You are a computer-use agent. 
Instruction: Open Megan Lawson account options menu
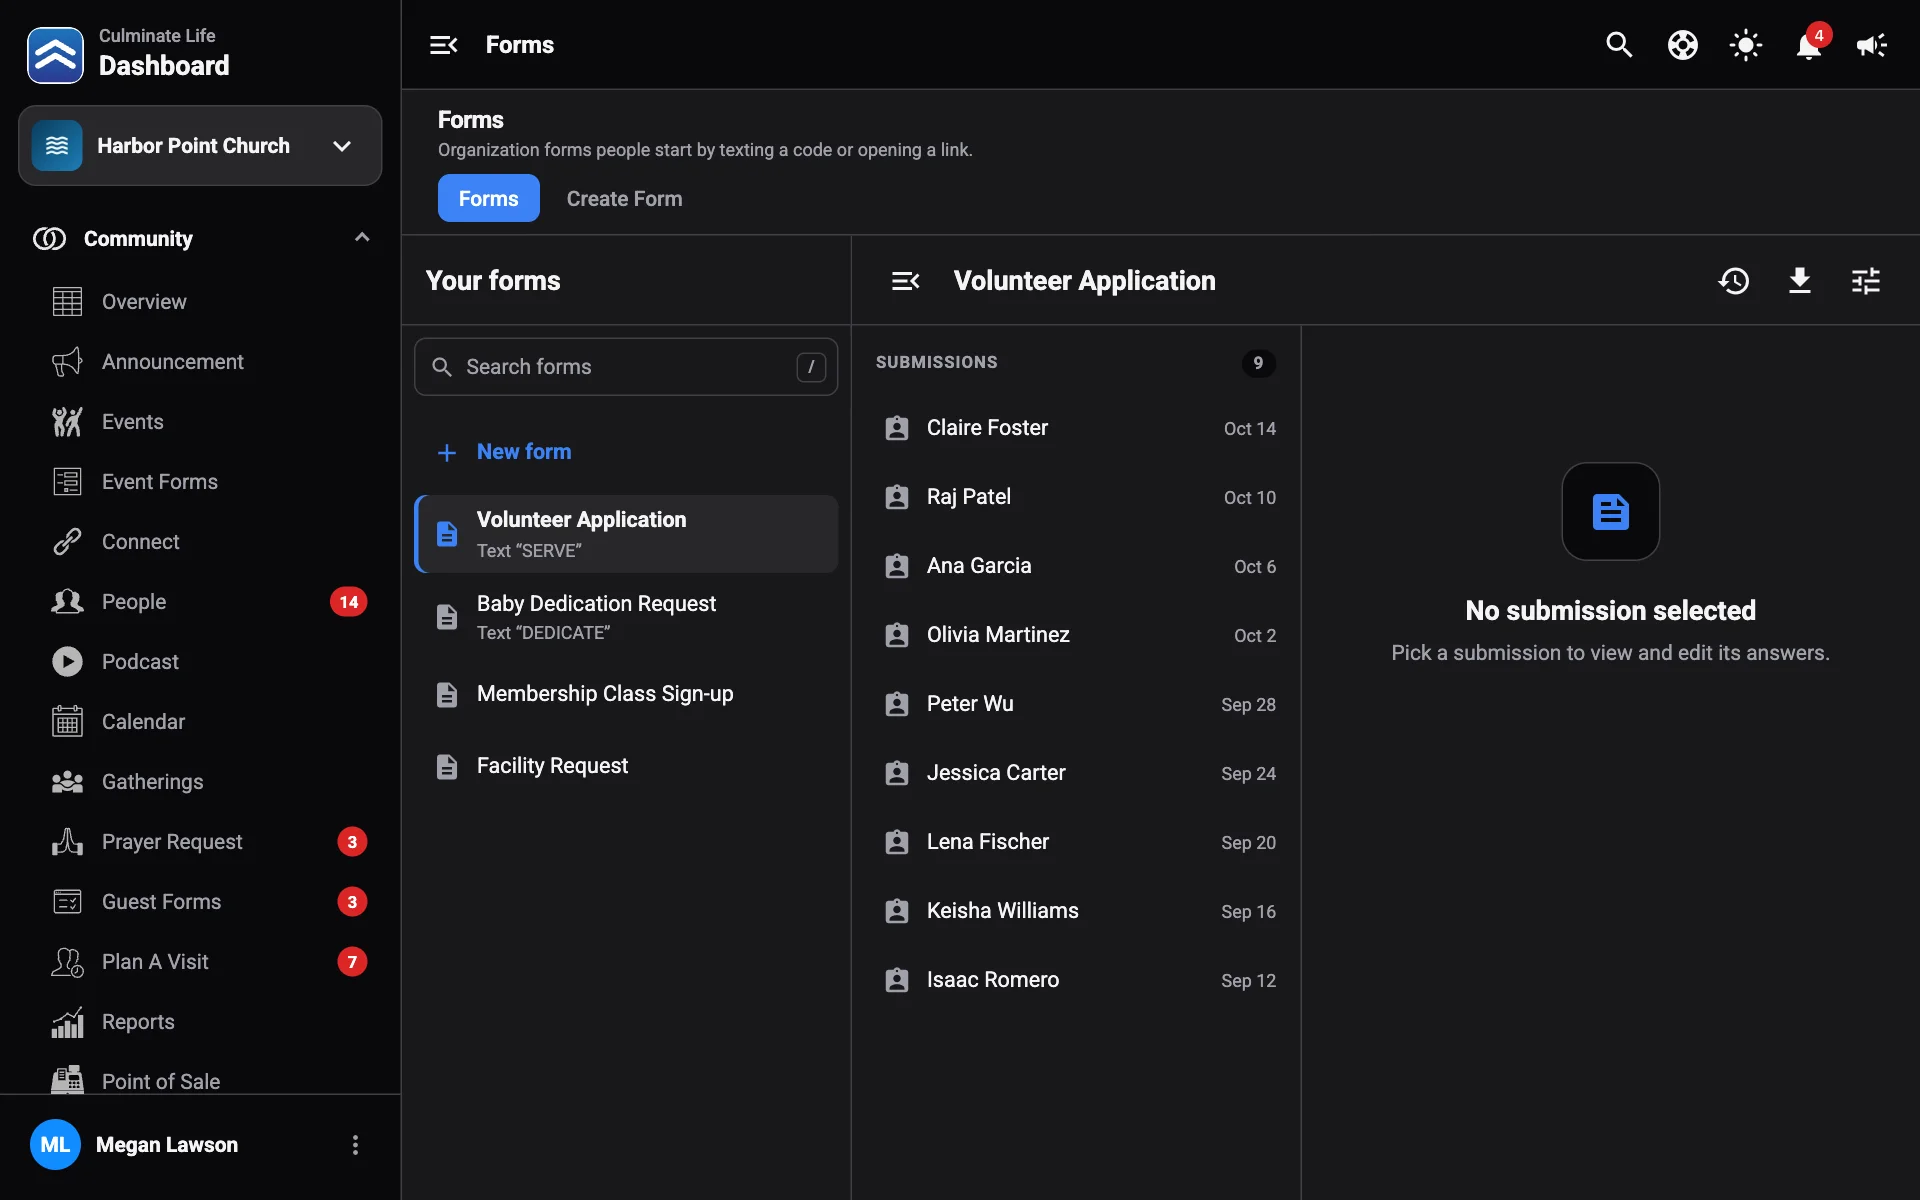pyautogui.click(x=355, y=1145)
